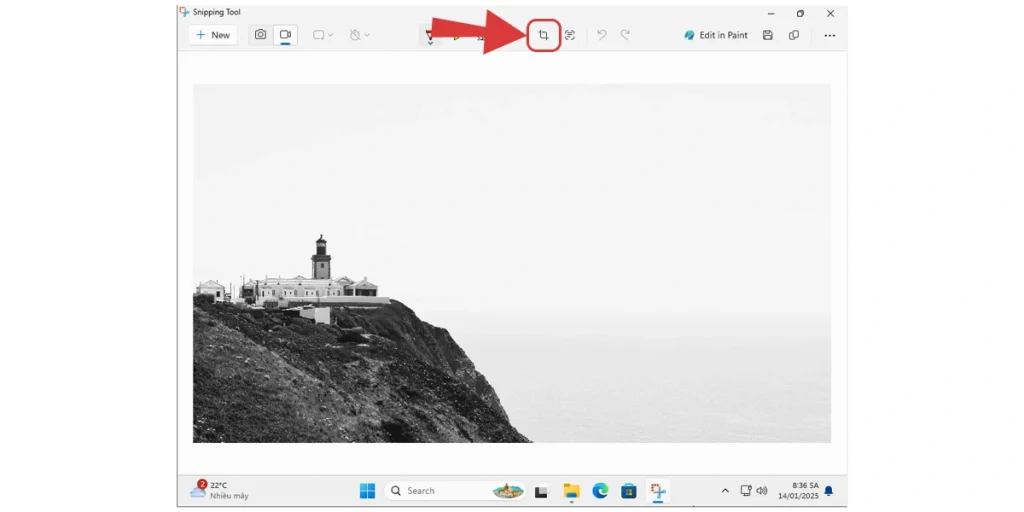The height and width of the screenshot is (512, 1024).
Task: Click the taskbar Search box
Action: [440, 491]
